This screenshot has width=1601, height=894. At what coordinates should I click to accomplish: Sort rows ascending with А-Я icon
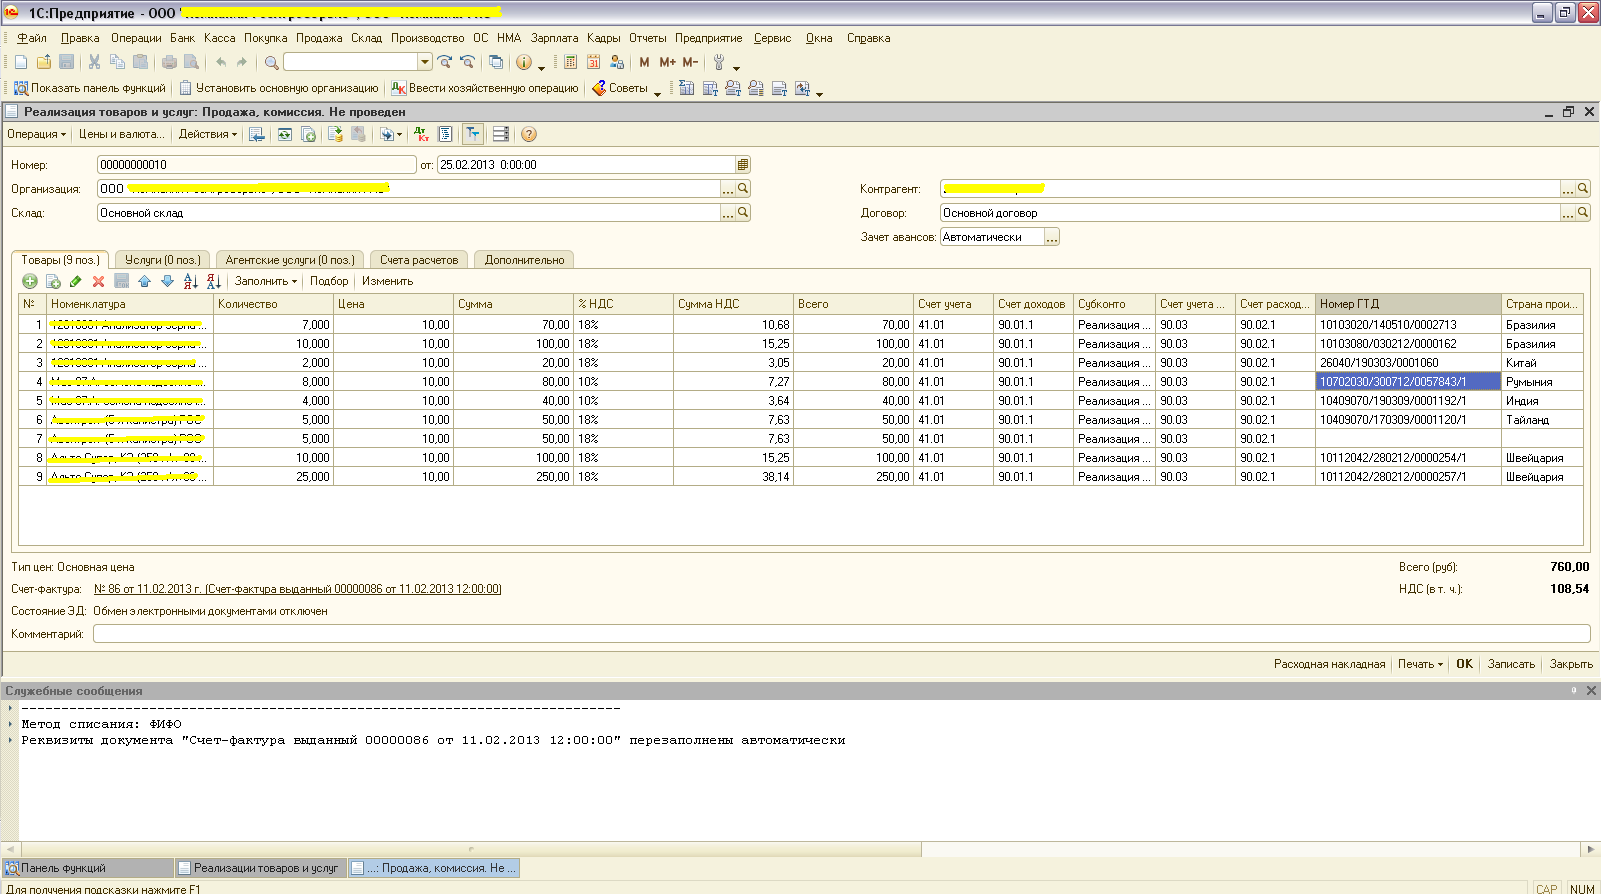click(x=191, y=281)
